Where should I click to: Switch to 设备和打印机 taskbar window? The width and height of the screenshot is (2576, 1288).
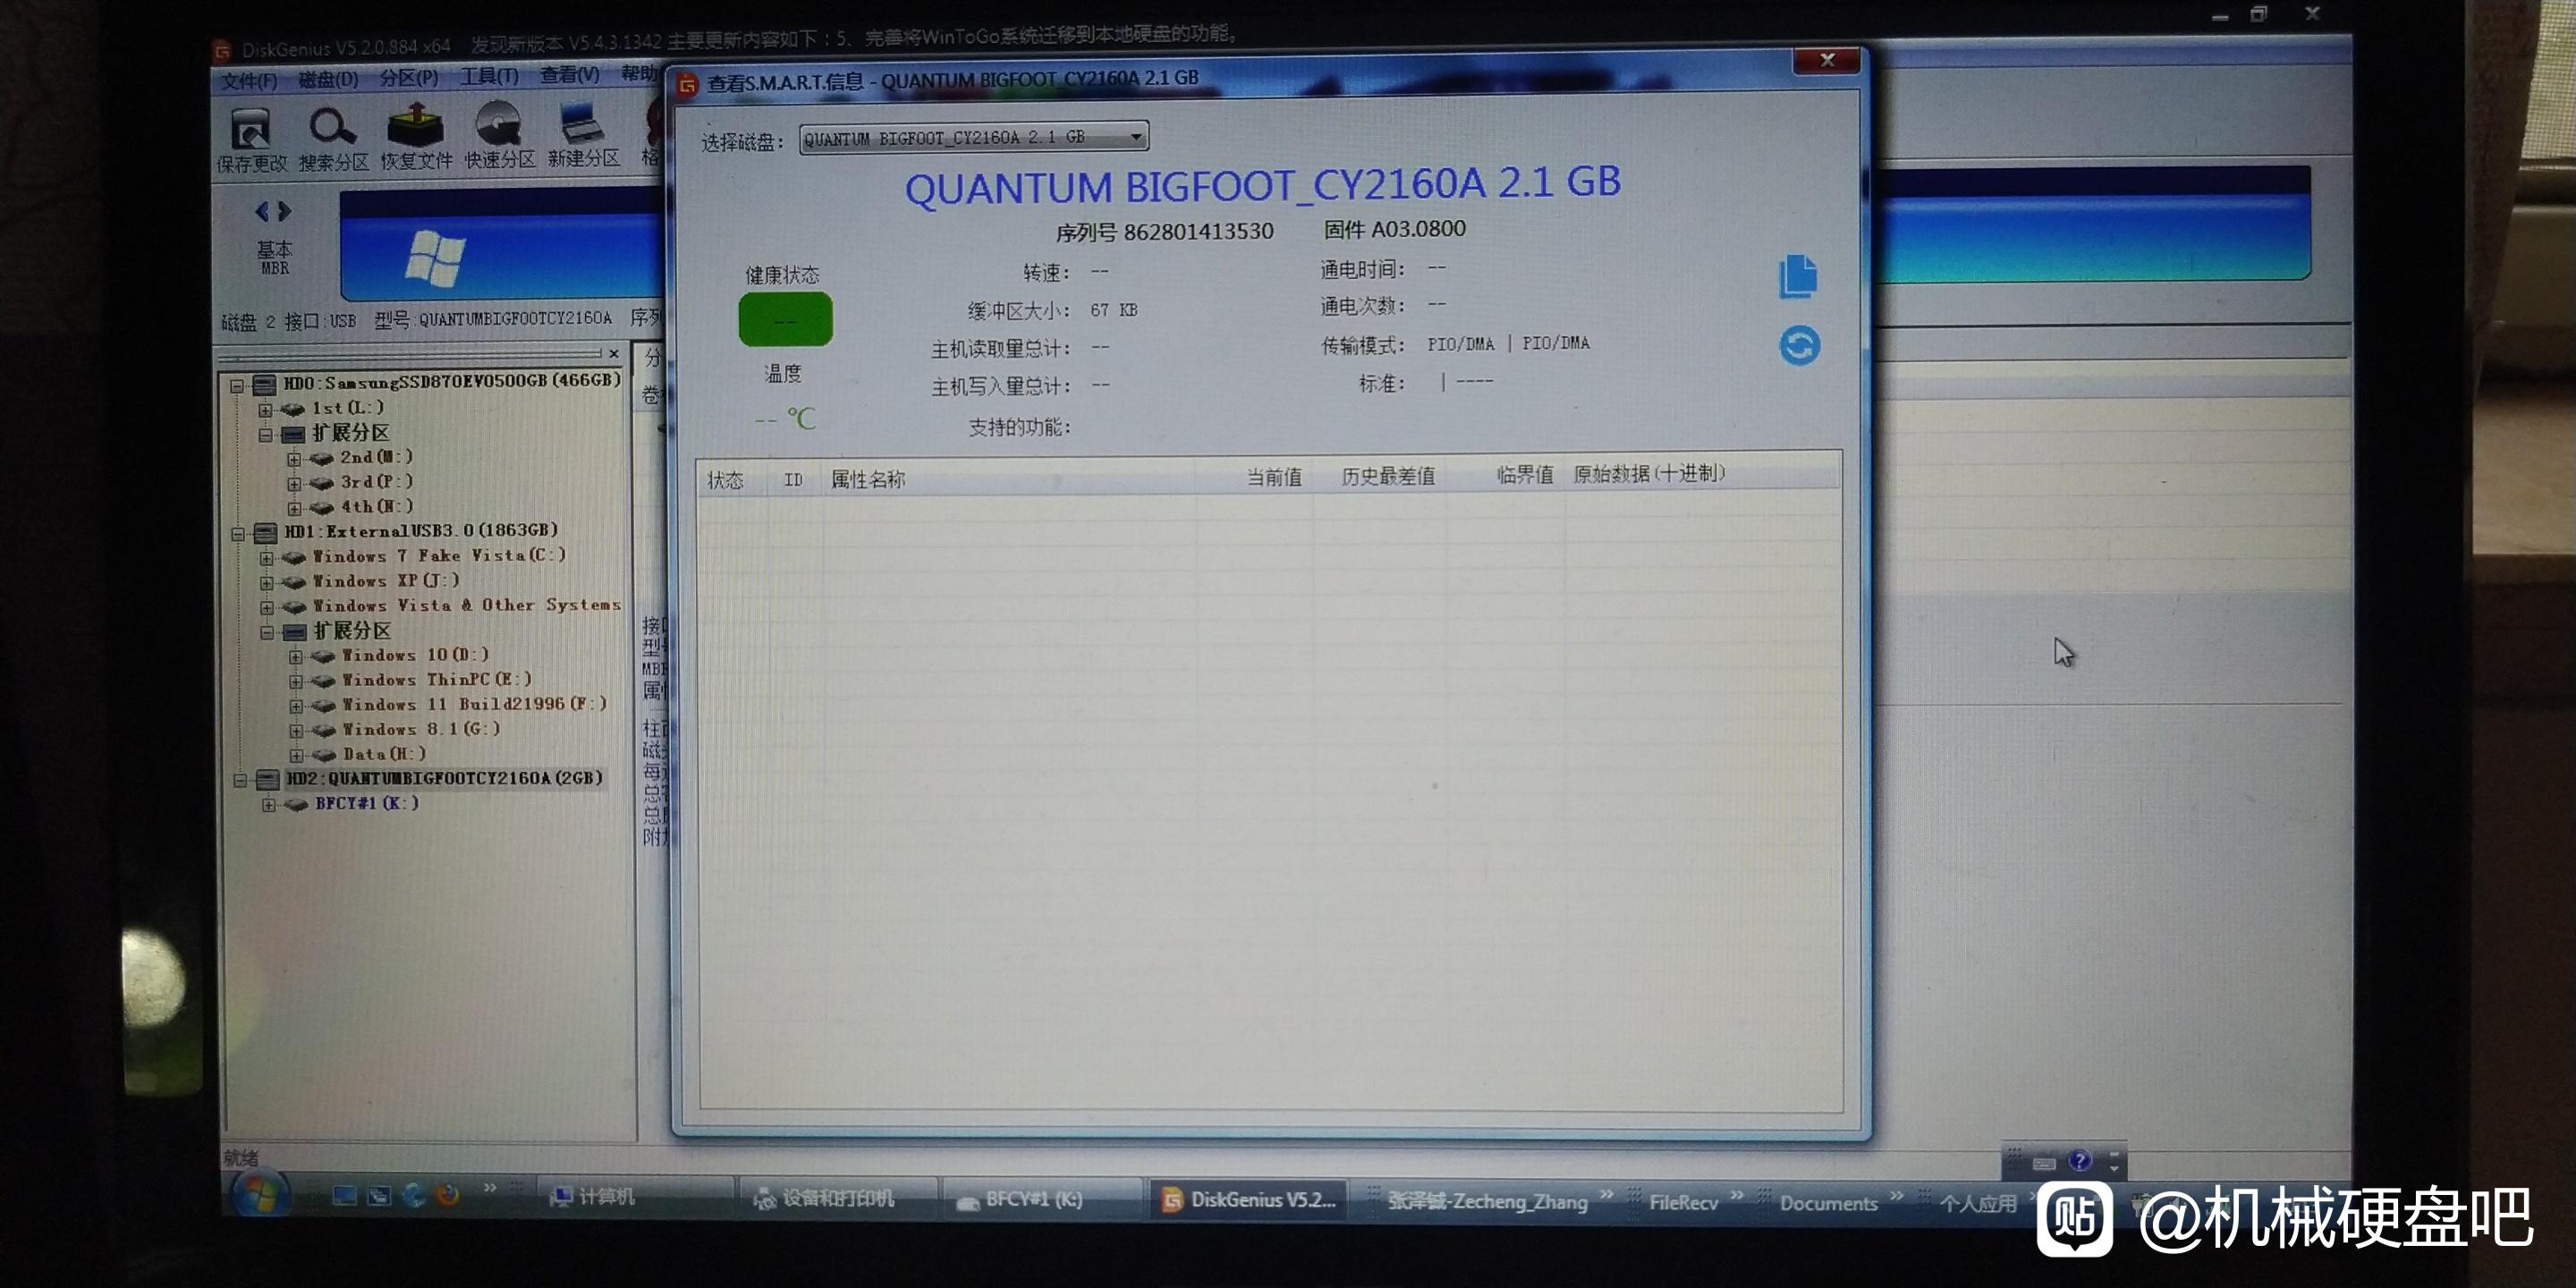pos(838,1198)
